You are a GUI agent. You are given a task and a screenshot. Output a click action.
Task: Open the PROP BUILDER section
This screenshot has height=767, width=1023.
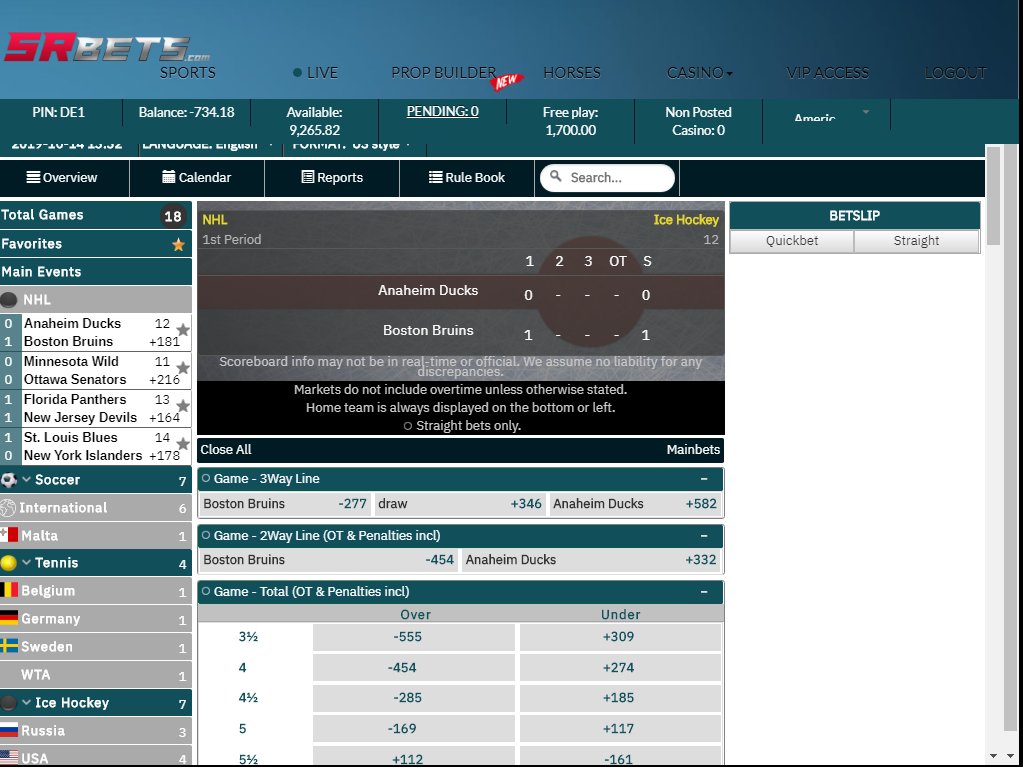click(444, 72)
